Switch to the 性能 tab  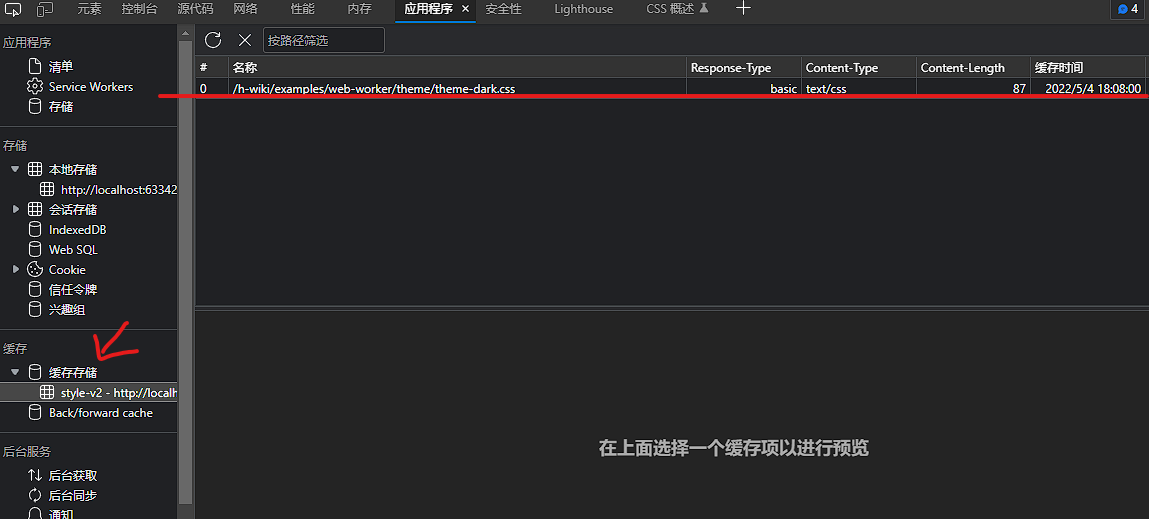(303, 10)
